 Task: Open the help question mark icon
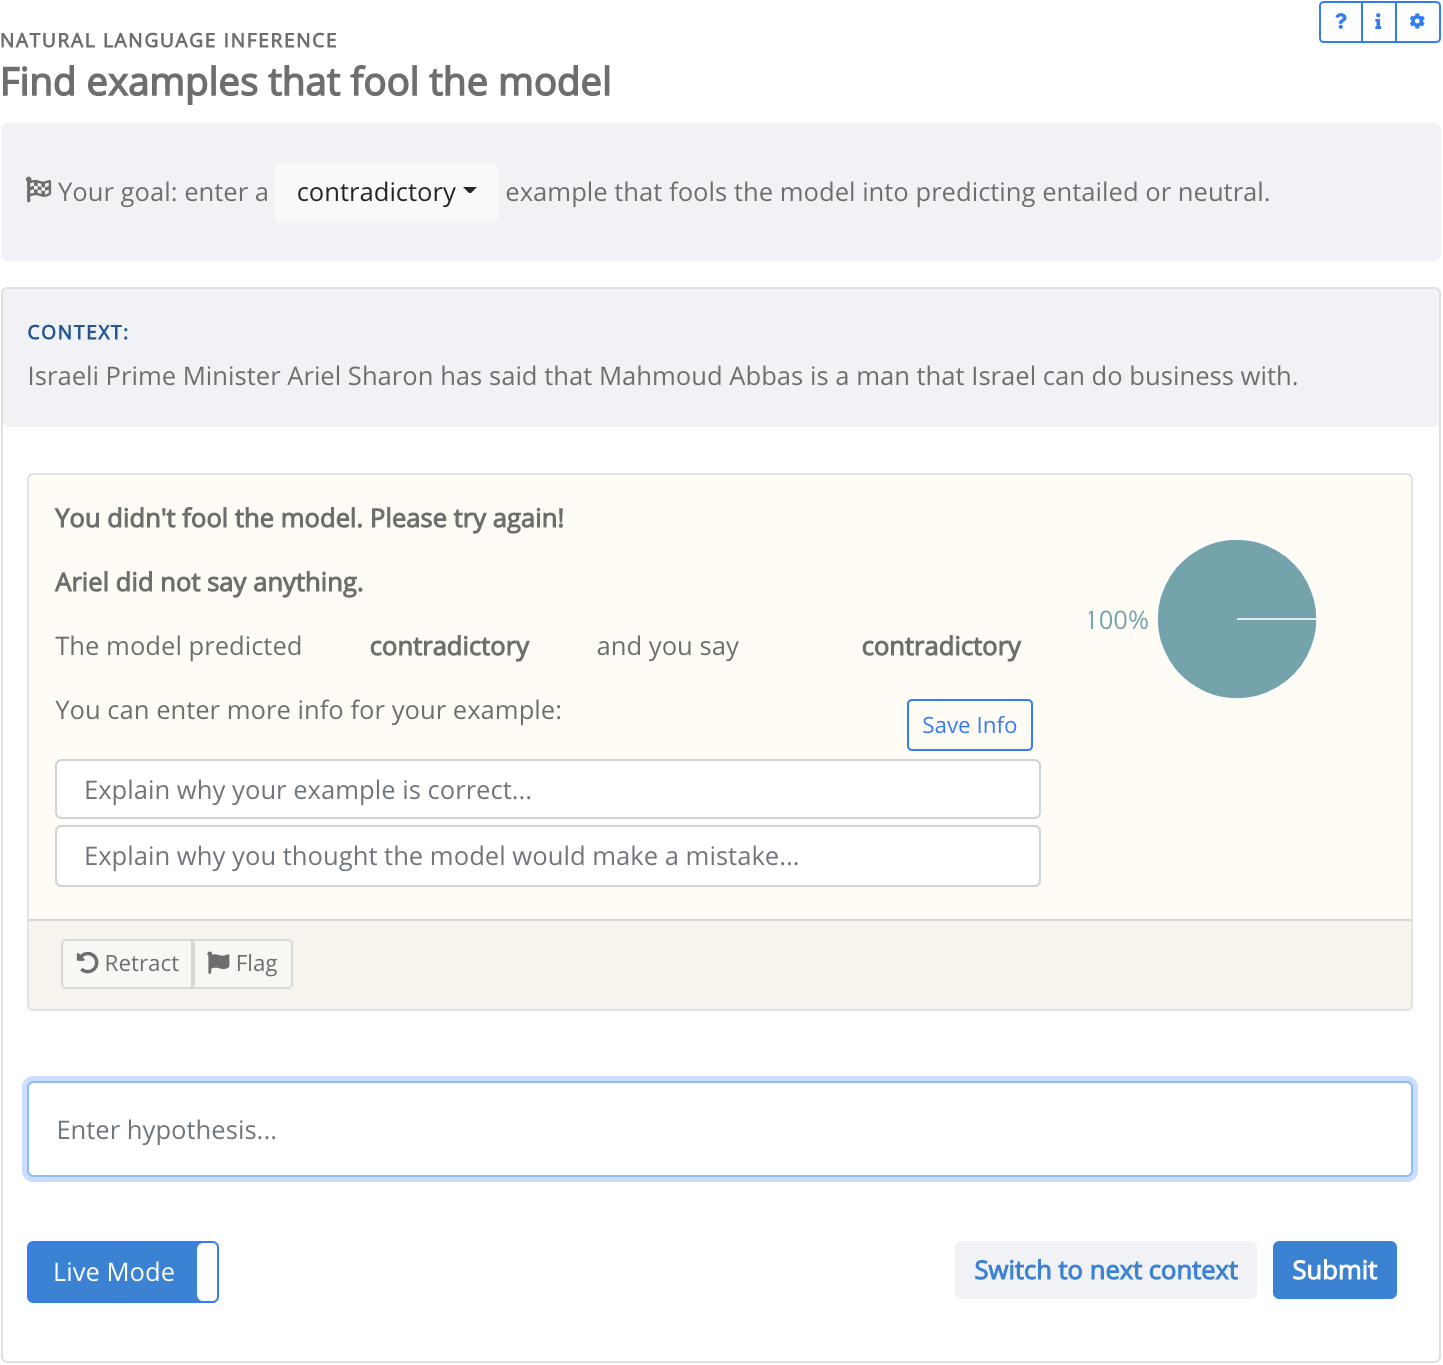pos(1341,22)
